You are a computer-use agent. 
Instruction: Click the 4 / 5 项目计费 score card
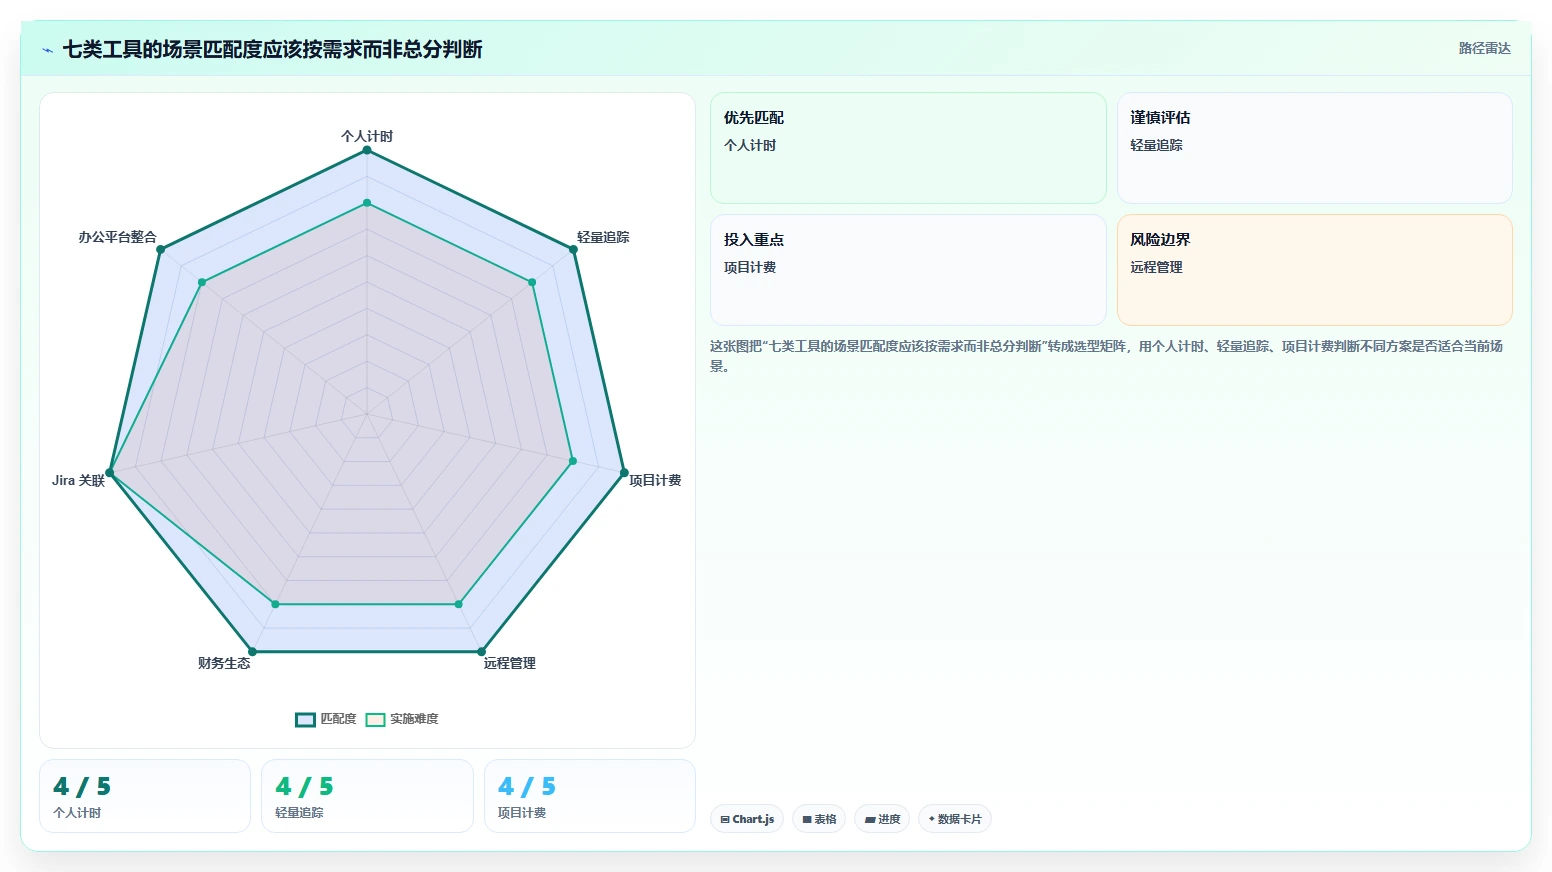pyautogui.click(x=590, y=796)
